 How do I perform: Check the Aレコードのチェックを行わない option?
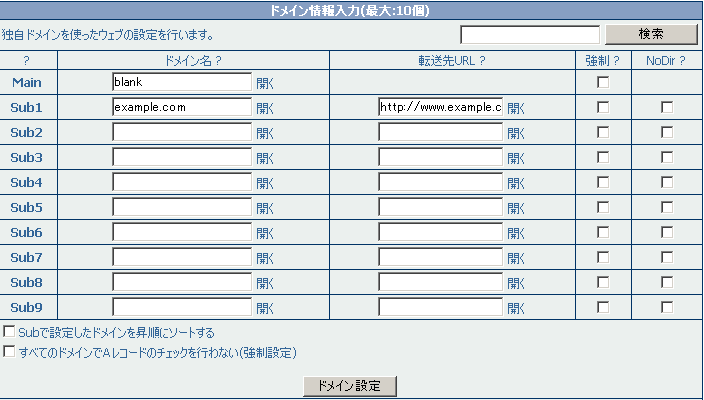point(9,352)
